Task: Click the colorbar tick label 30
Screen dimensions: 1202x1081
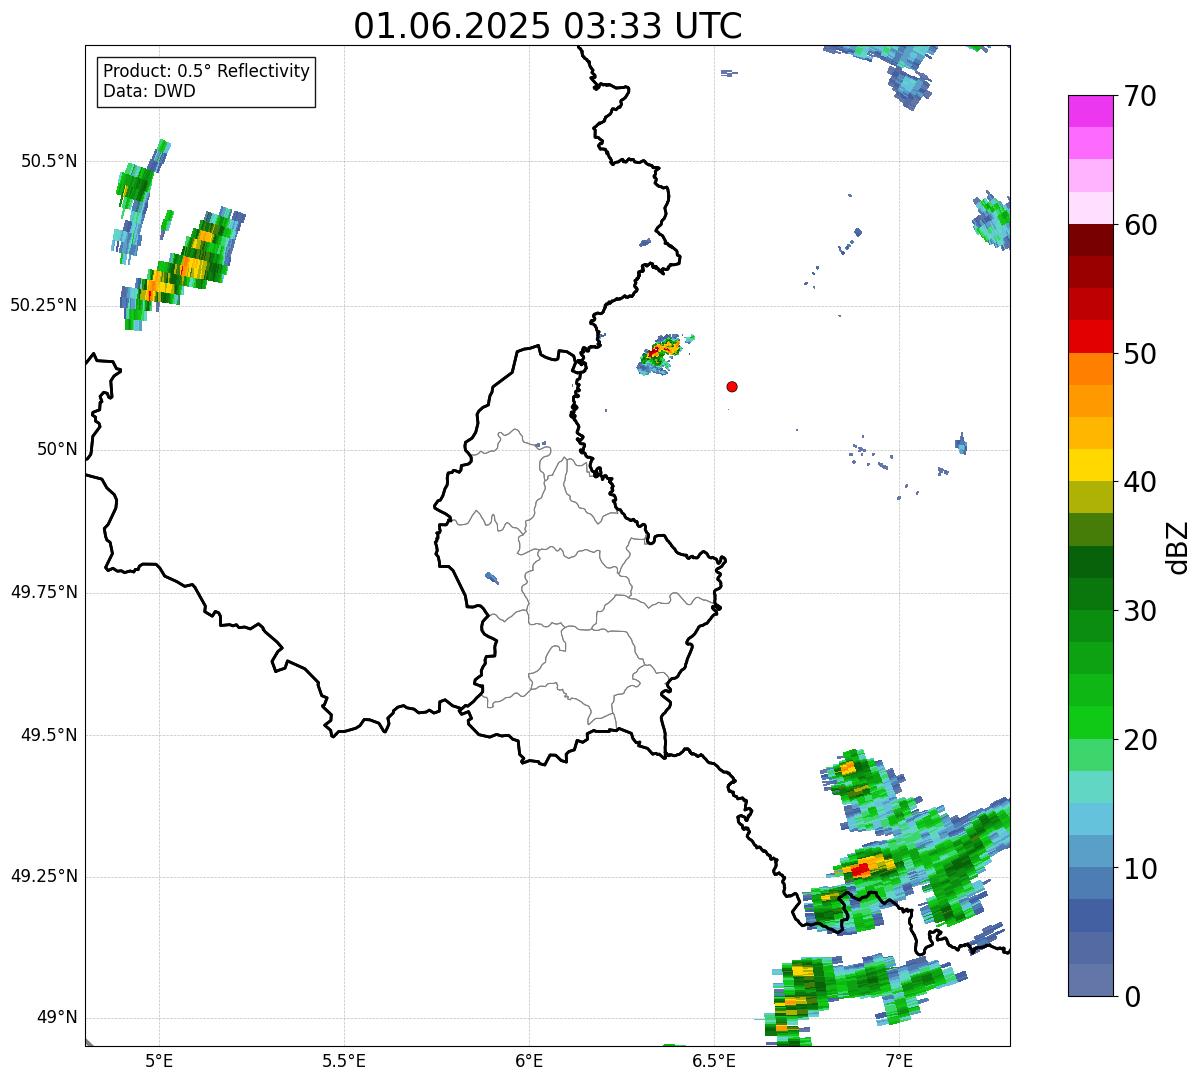Action: (x=1140, y=611)
